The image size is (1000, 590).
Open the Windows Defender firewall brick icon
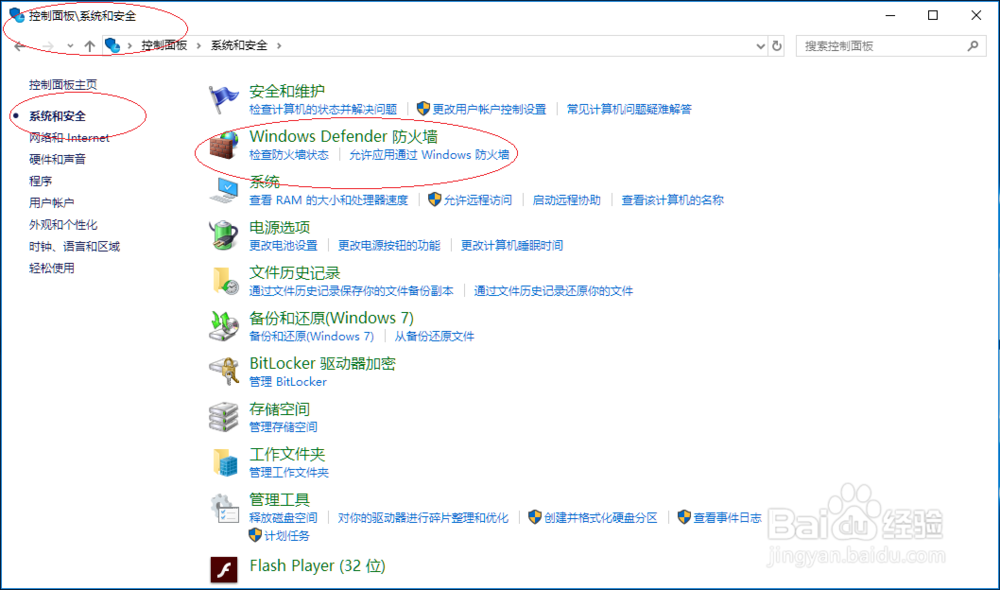pyautogui.click(x=224, y=145)
